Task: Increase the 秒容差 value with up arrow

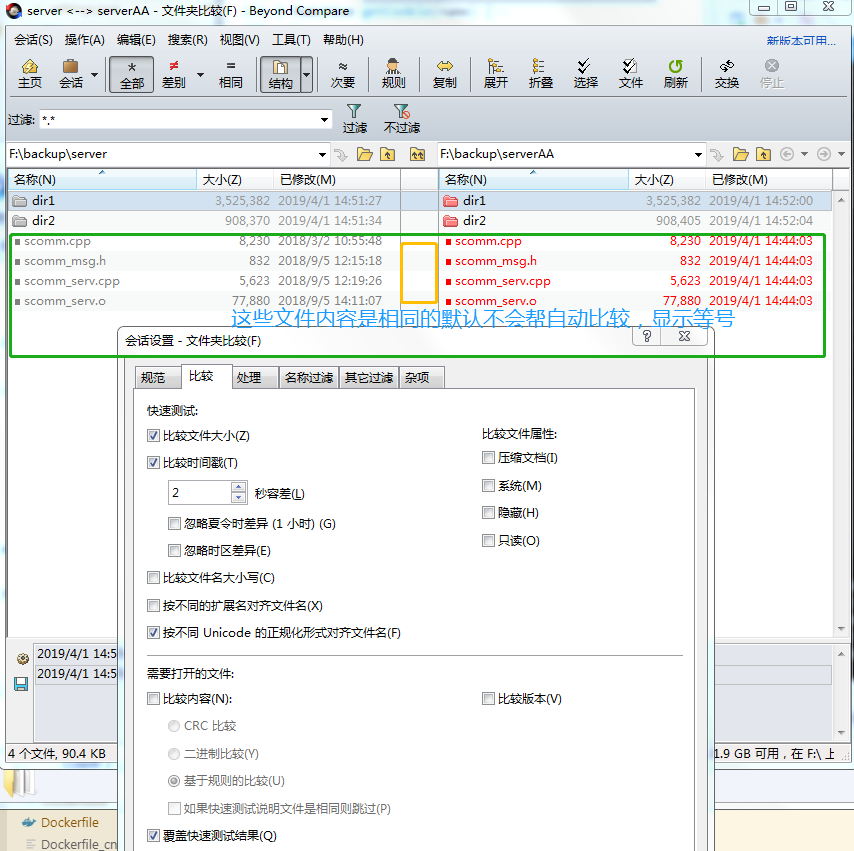Action: coord(239,487)
